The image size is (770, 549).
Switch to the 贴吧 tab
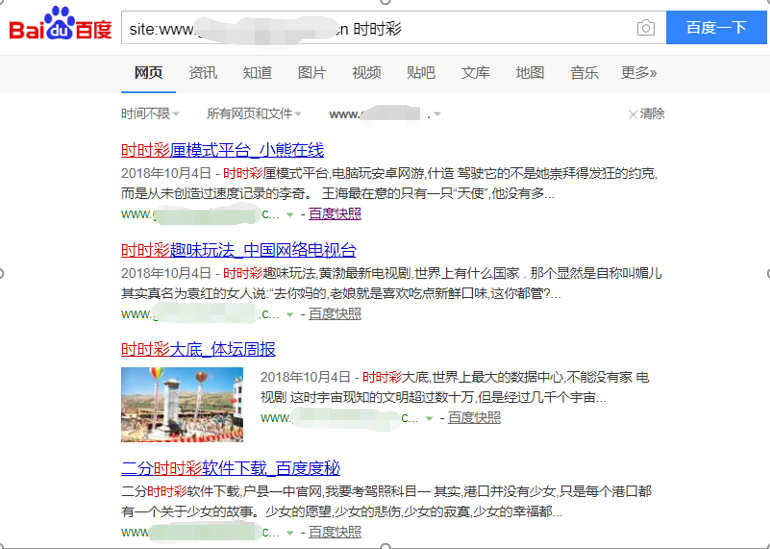(421, 73)
